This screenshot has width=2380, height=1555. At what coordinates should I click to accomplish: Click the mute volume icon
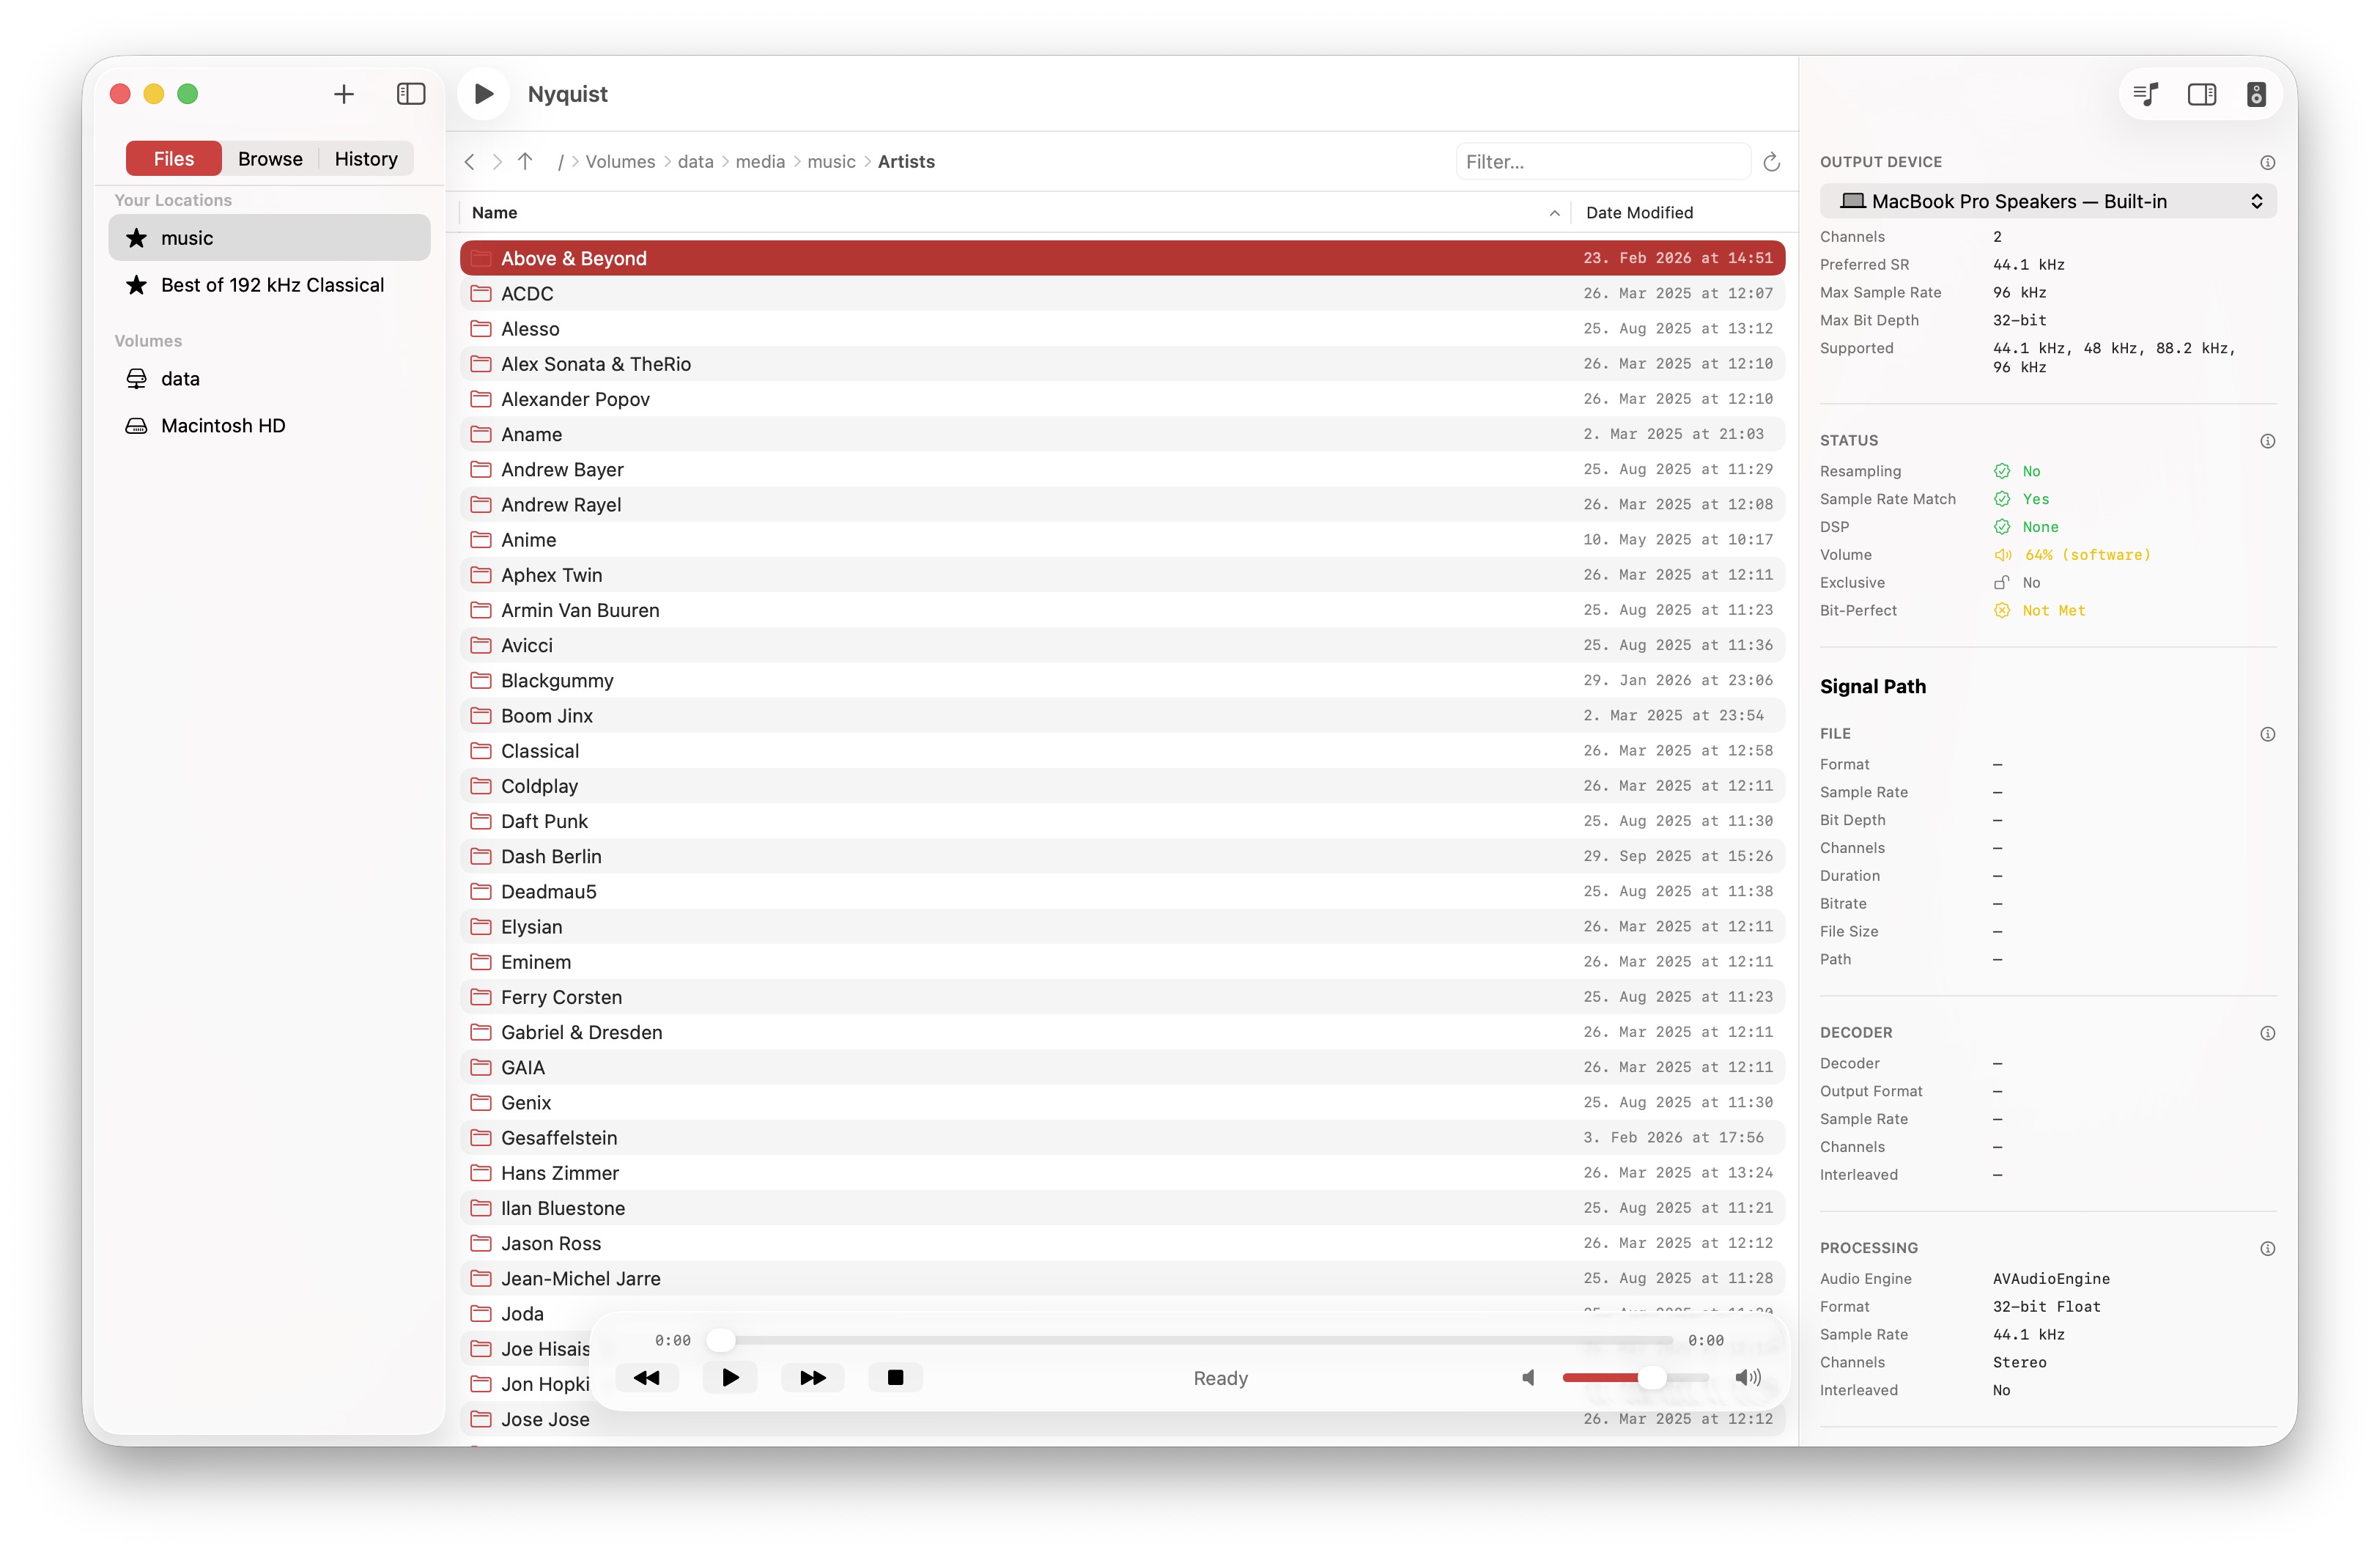coord(1528,1378)
